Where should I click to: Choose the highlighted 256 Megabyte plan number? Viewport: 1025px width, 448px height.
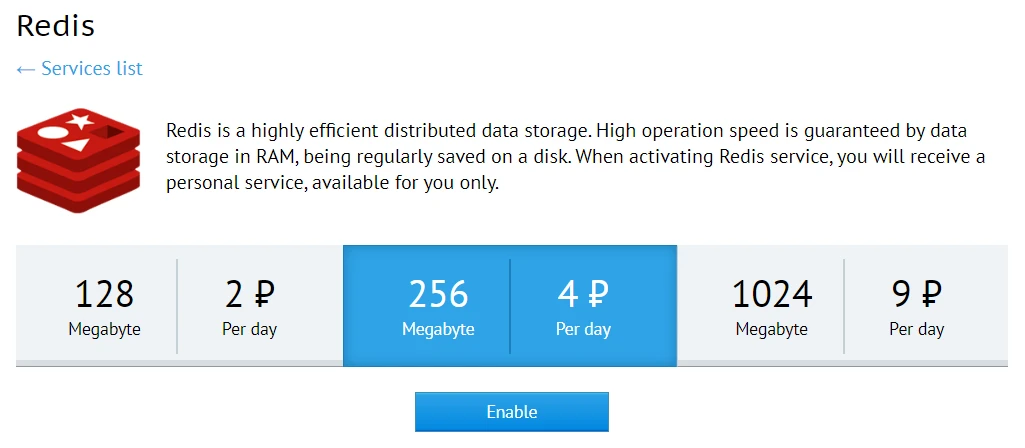tap(438, 294)
